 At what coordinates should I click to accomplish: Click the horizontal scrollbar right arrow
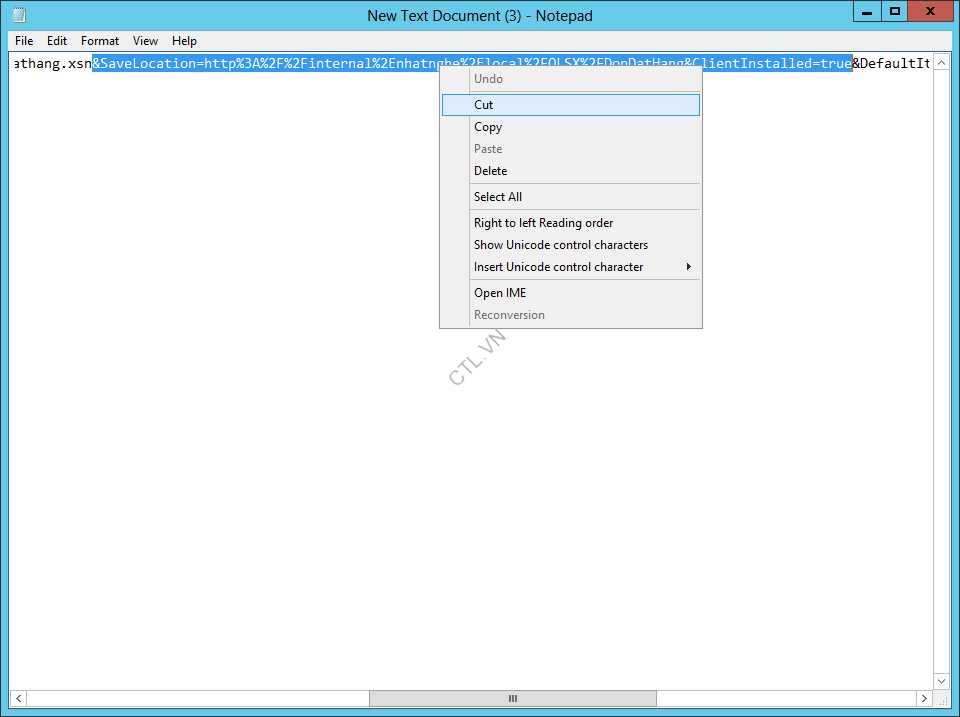[x=924, y=698]
